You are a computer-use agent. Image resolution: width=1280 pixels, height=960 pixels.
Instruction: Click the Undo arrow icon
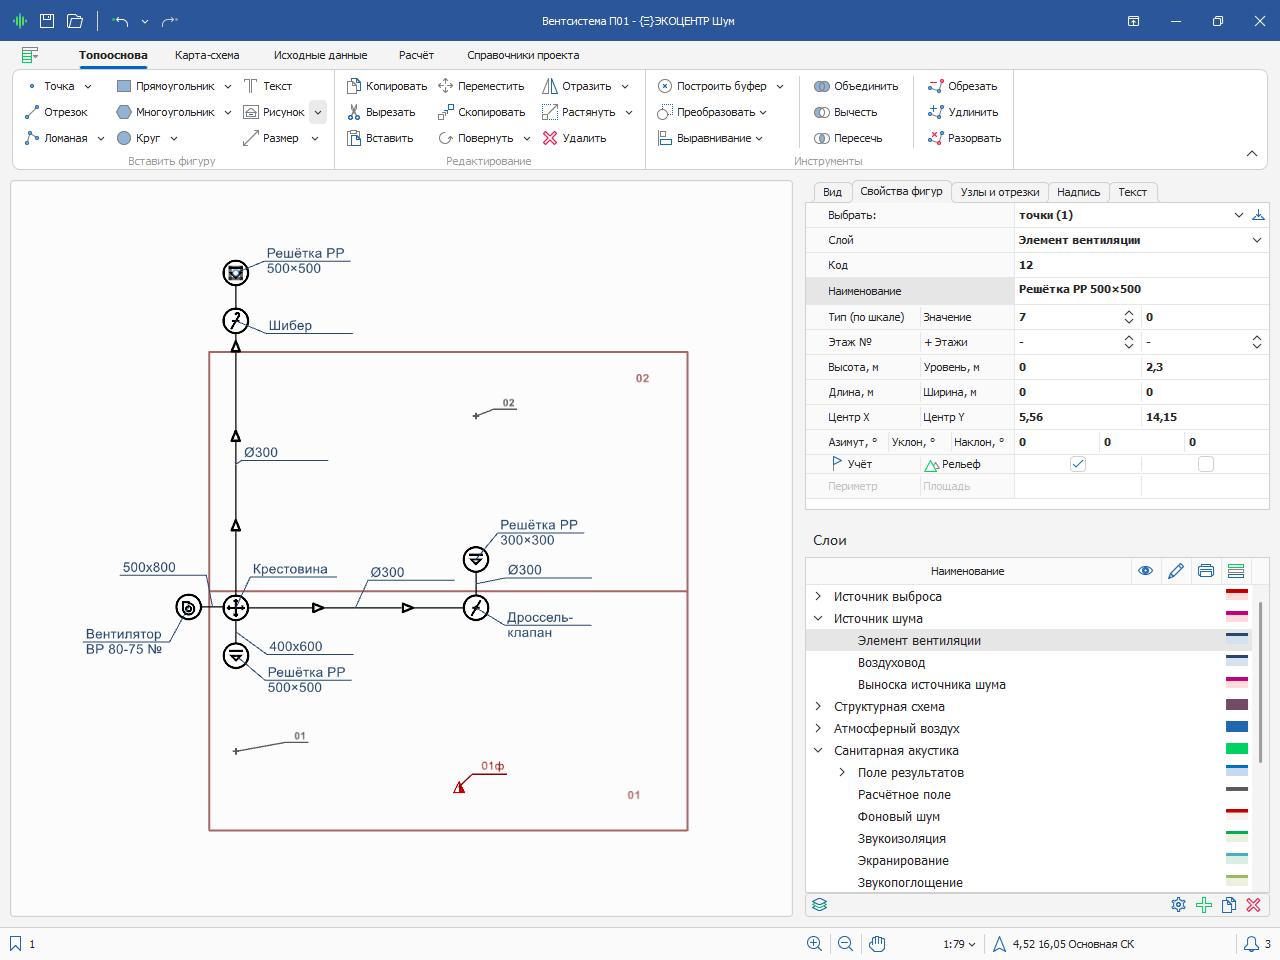point(121,20)
